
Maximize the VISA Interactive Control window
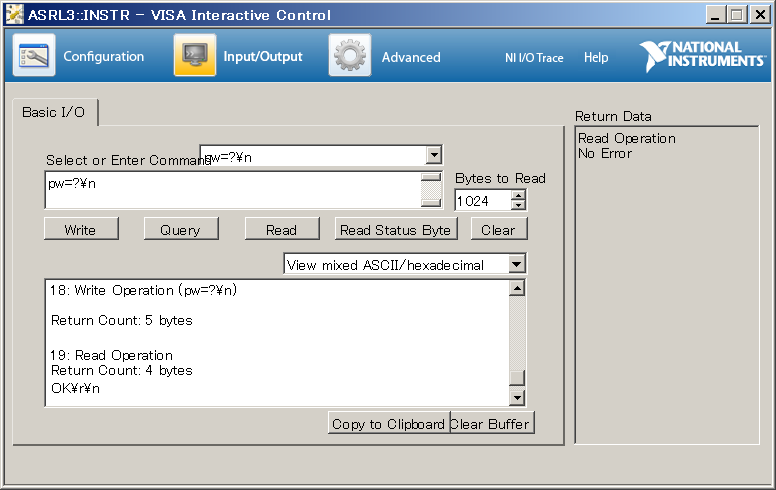[736, 15]
